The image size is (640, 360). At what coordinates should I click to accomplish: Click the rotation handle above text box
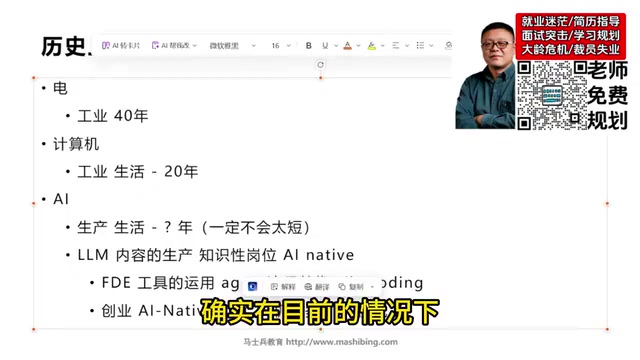pos(320,64)
